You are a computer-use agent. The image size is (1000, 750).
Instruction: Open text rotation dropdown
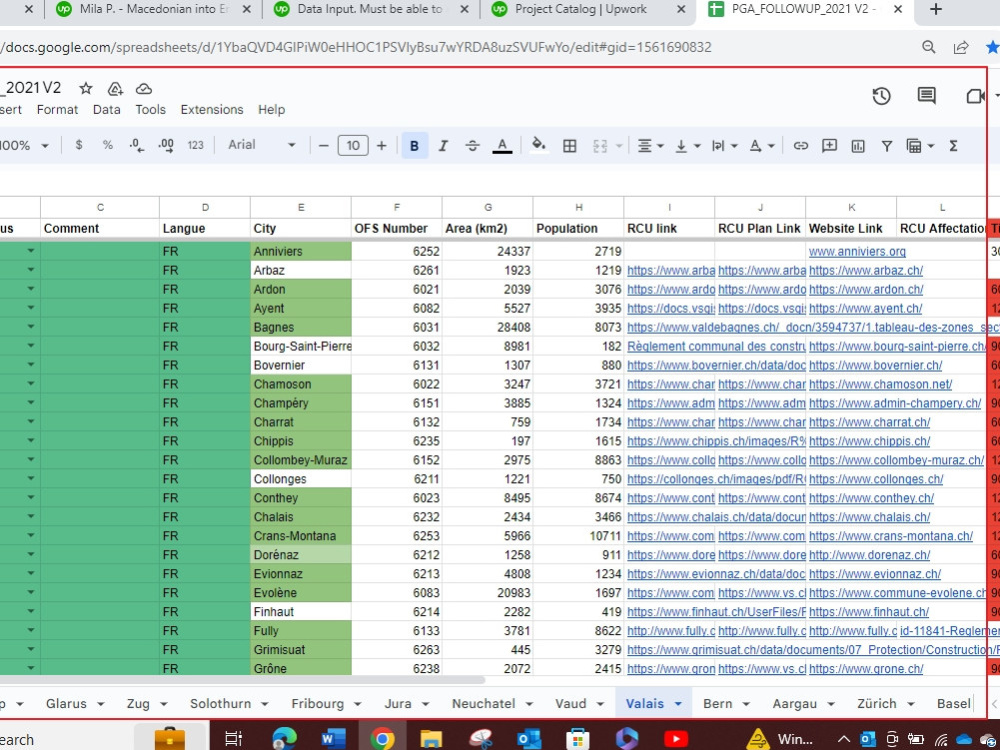click(761, 146)
